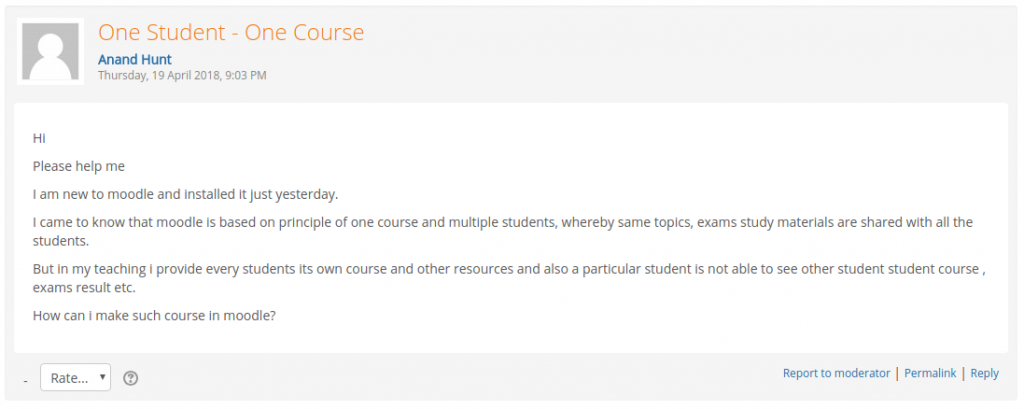The image size is (1024, 409).
Task: Click the 'But in my teaching' line
Action: [x=509, y=269]
